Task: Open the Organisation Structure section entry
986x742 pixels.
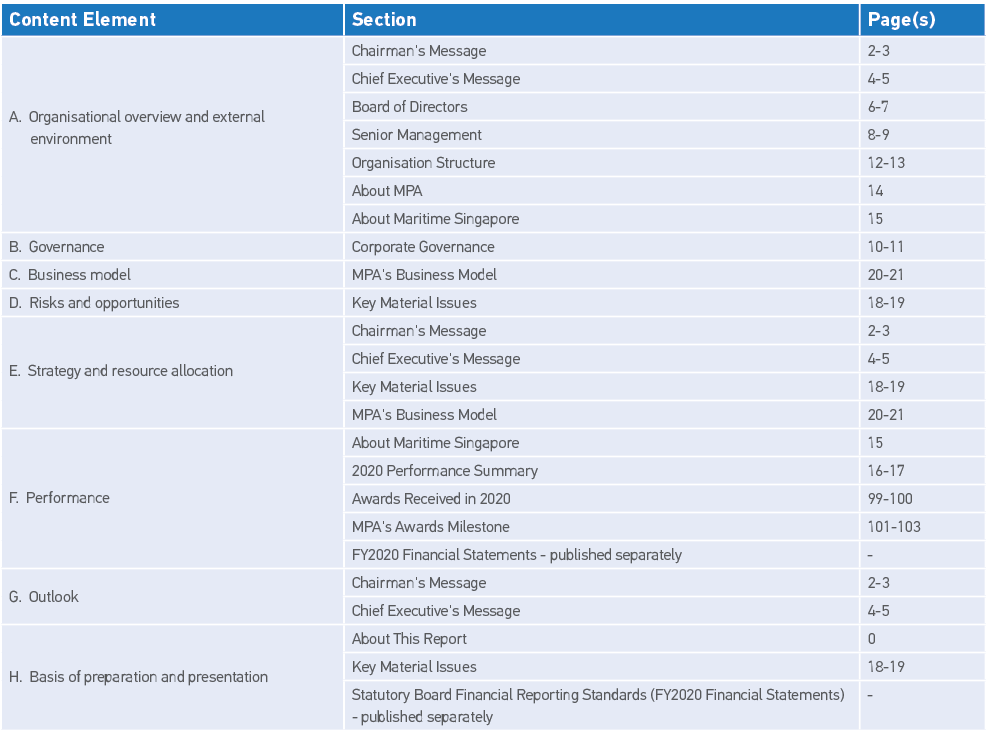Action: pyautogui.click(x=423, y=163)
